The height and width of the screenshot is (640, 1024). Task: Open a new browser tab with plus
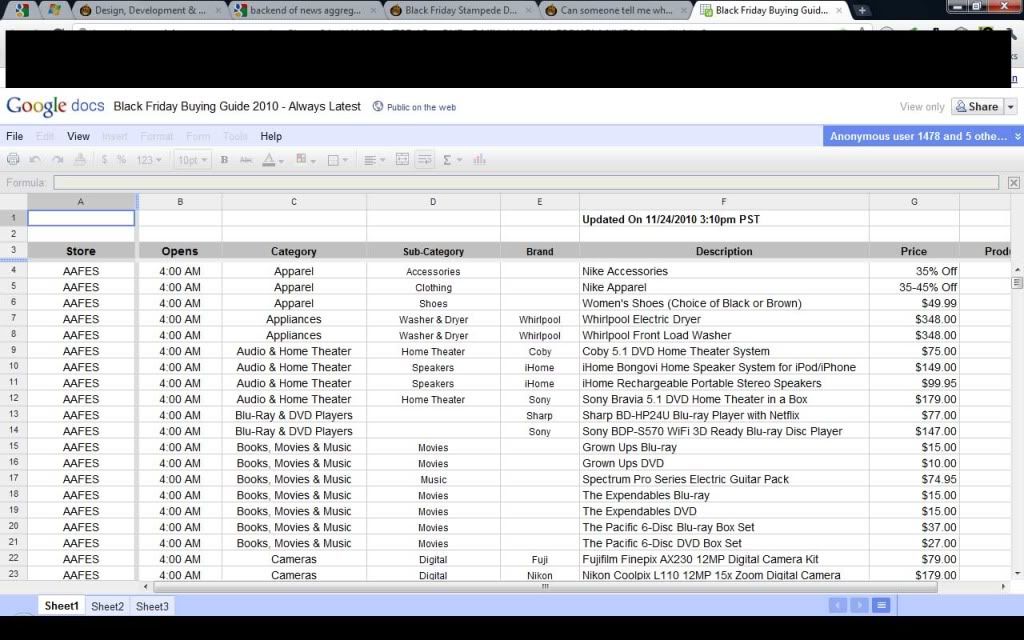(x=862, y=10)
